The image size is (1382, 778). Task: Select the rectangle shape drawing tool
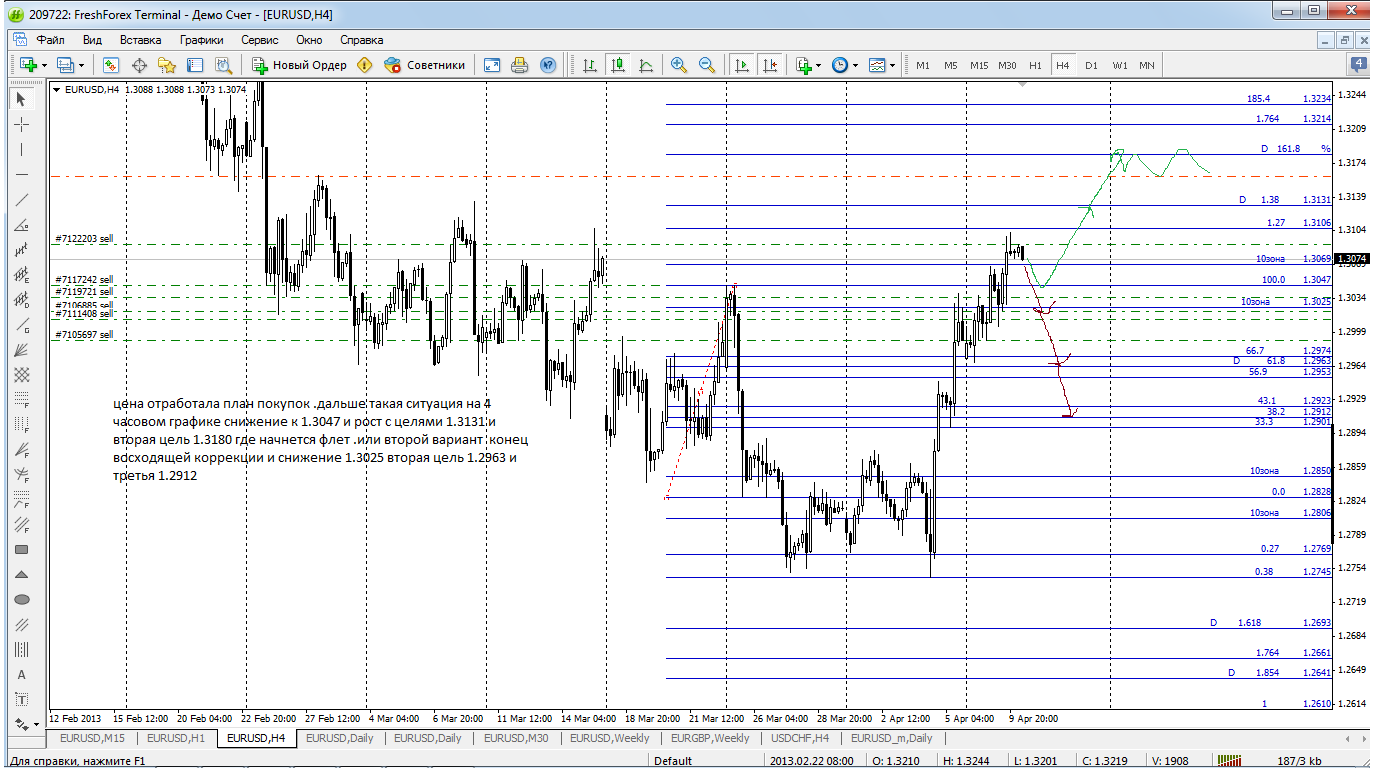point(22,549)
